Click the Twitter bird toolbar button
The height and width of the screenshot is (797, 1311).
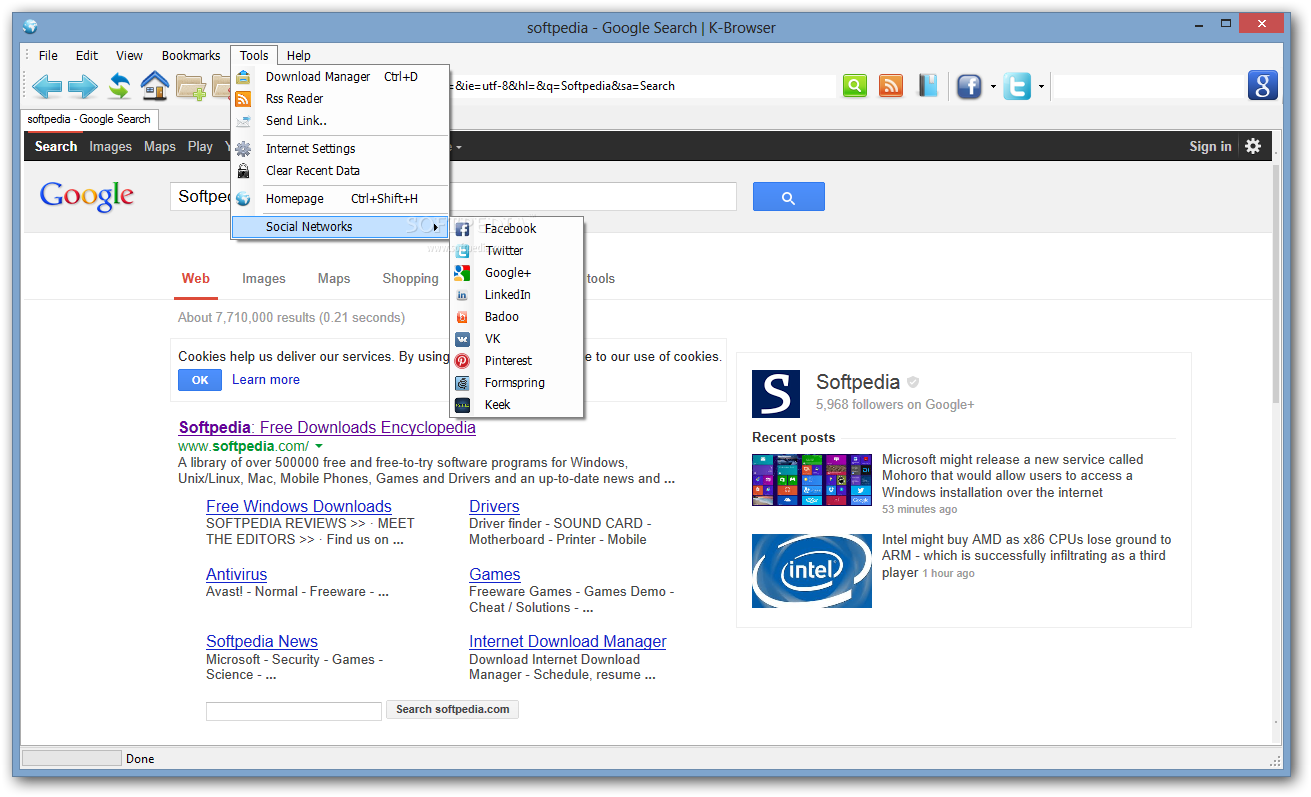1017,86
